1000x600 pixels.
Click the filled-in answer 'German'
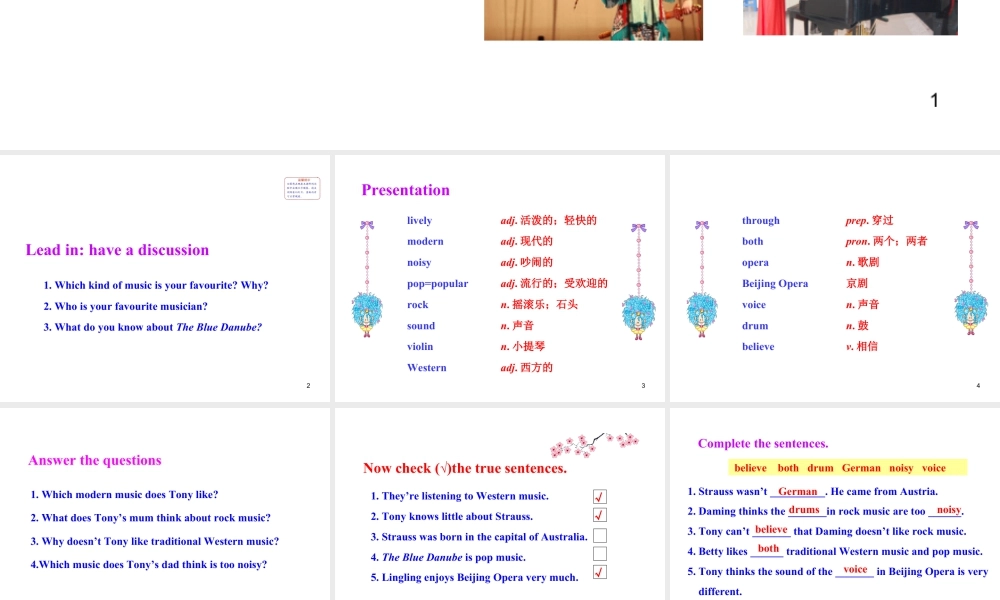click(797, 491)
